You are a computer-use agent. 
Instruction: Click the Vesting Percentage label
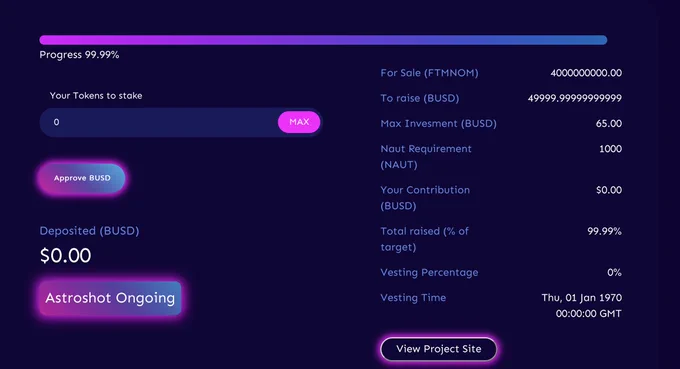(429, 272)
